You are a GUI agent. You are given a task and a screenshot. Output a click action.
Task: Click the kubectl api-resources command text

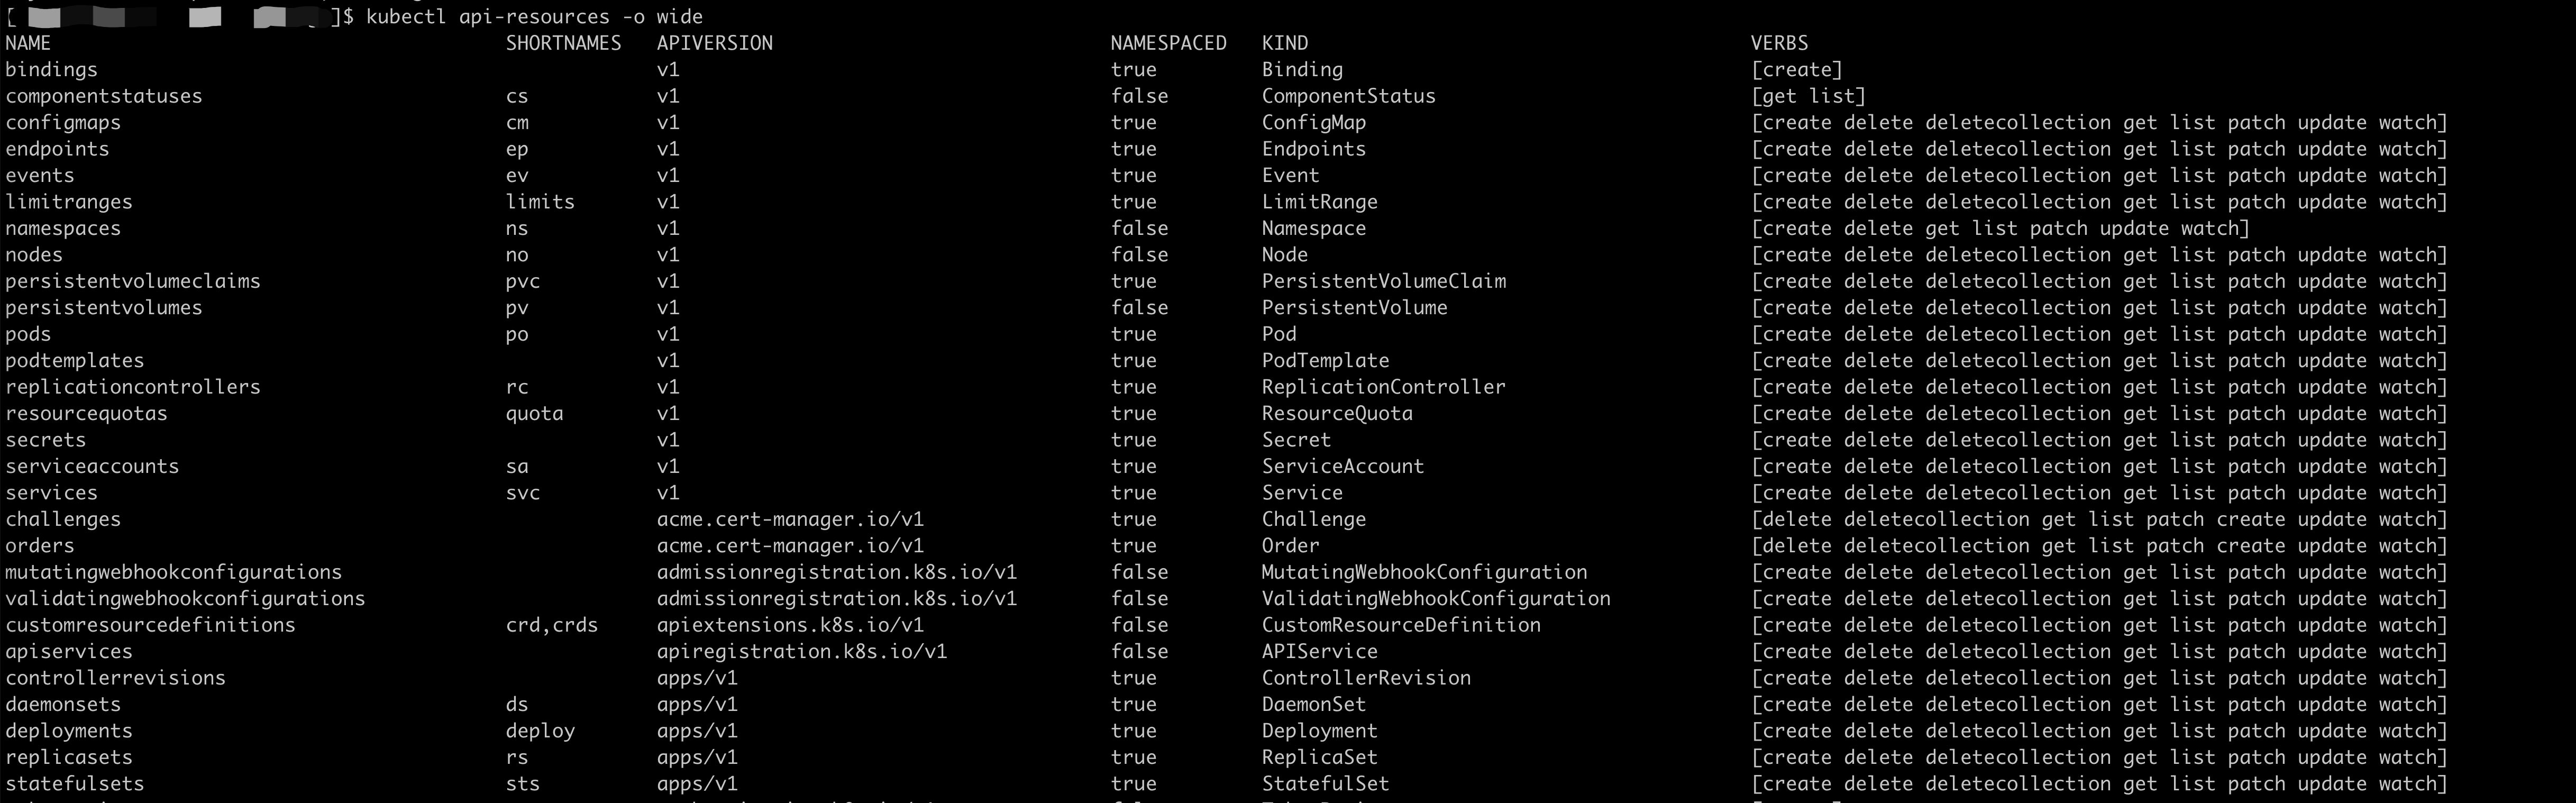tap(534, 17)
